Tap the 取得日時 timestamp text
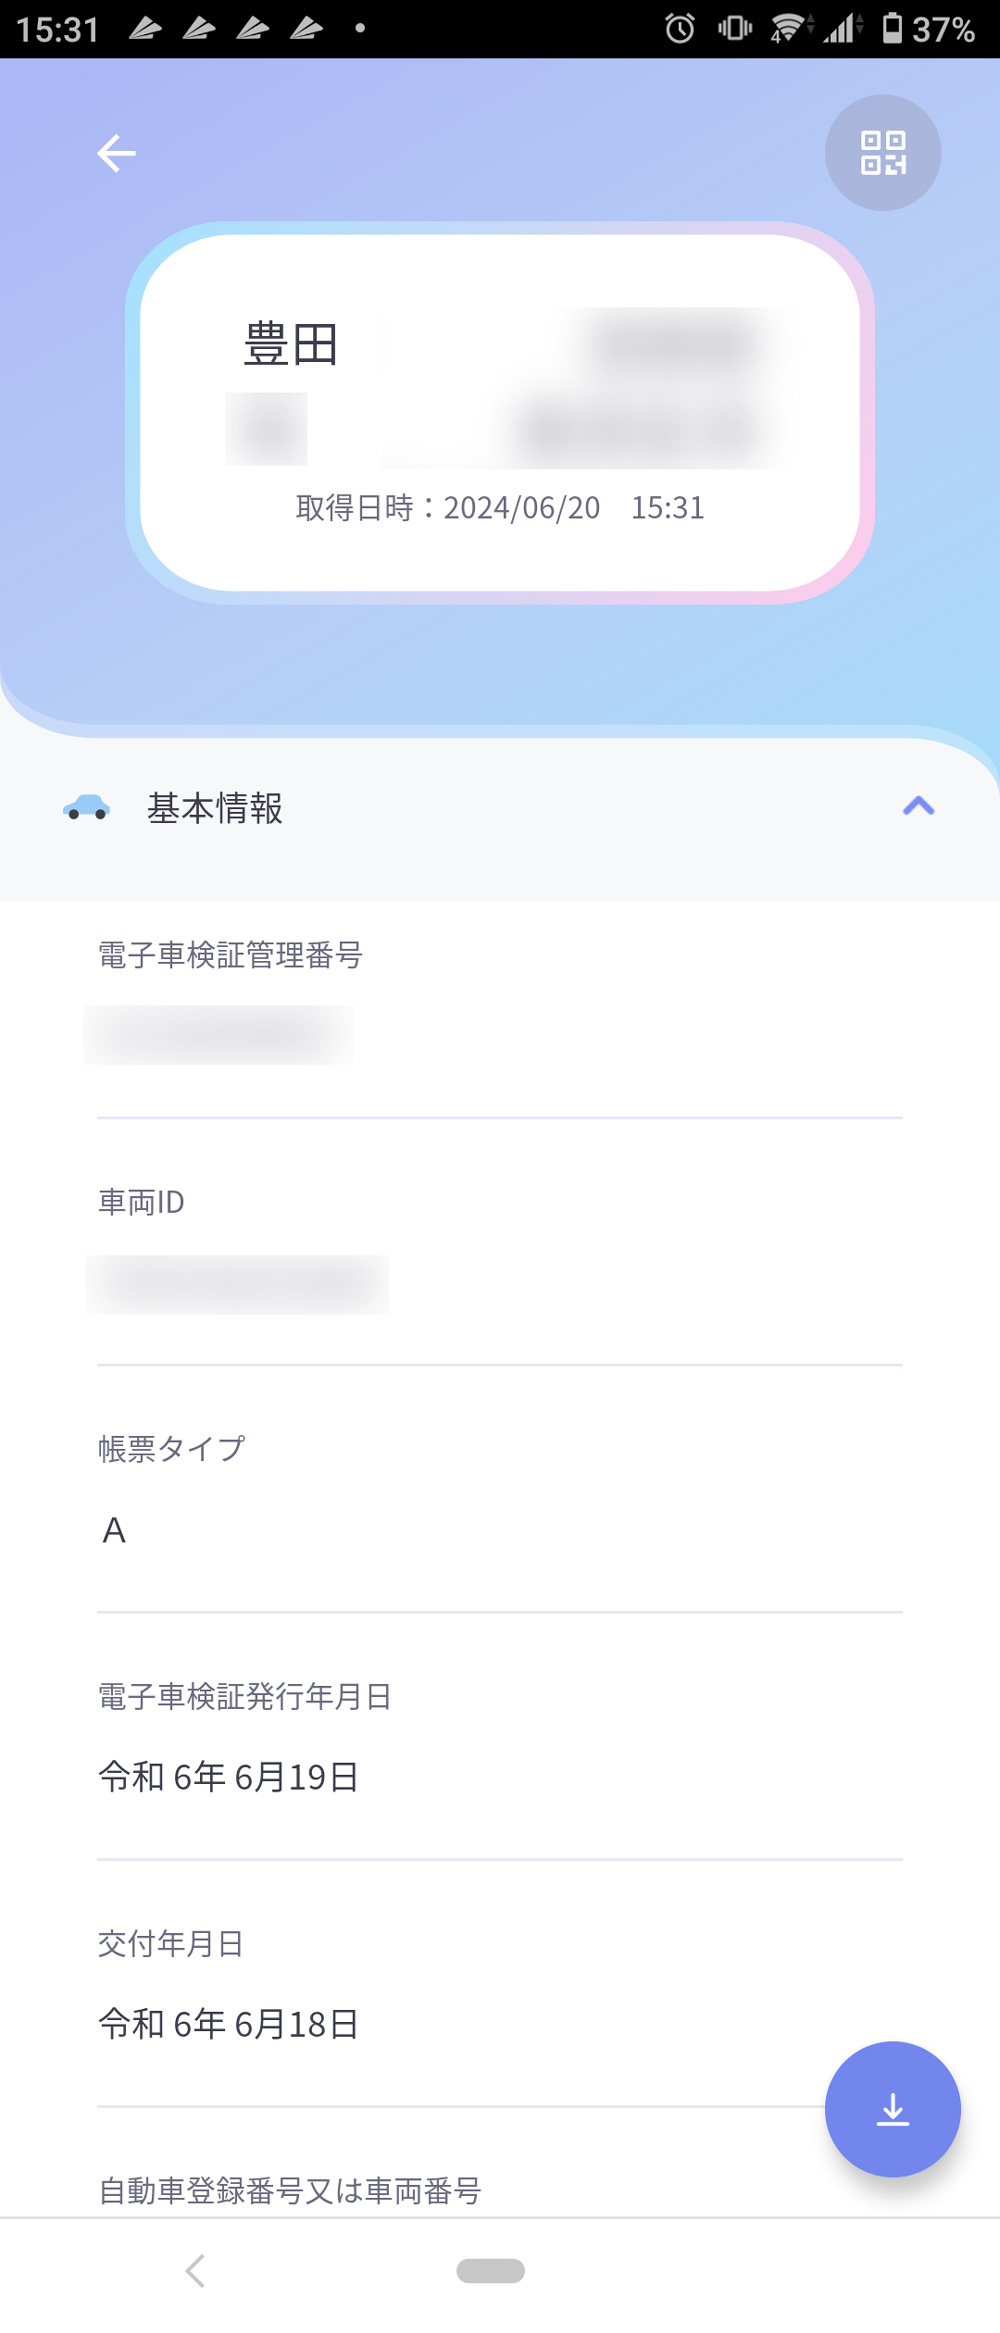Image resolution: width=1000 pixels, height=2333 pixels. coord(499,508)
